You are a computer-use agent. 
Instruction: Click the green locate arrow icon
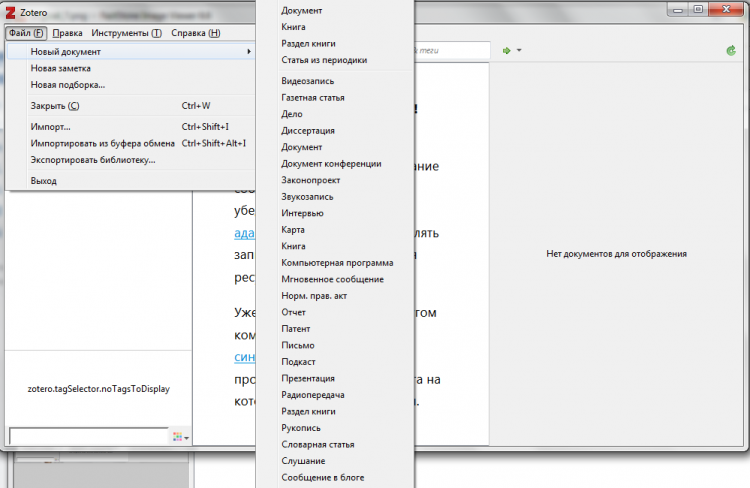[507, 50]
